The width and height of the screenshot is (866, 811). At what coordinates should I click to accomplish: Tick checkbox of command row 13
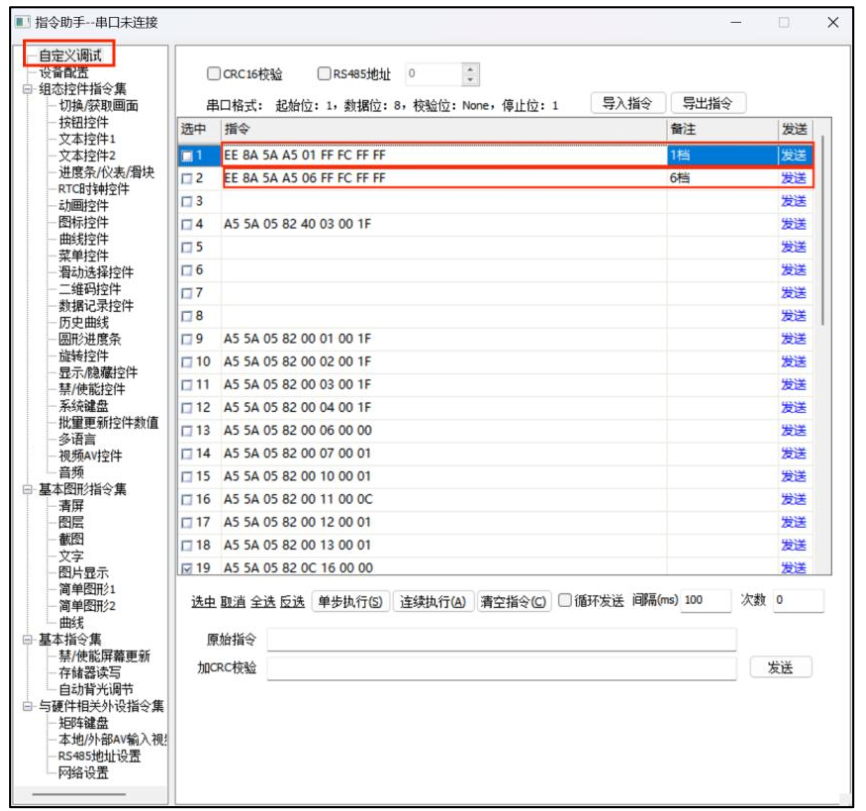(187, 431)
